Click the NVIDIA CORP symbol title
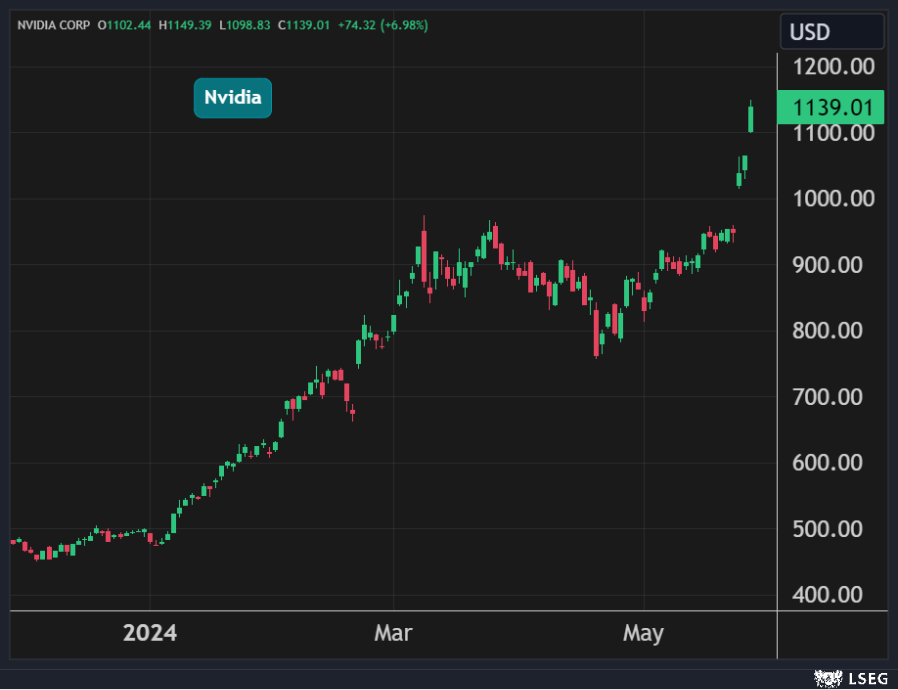 point(52,25)
